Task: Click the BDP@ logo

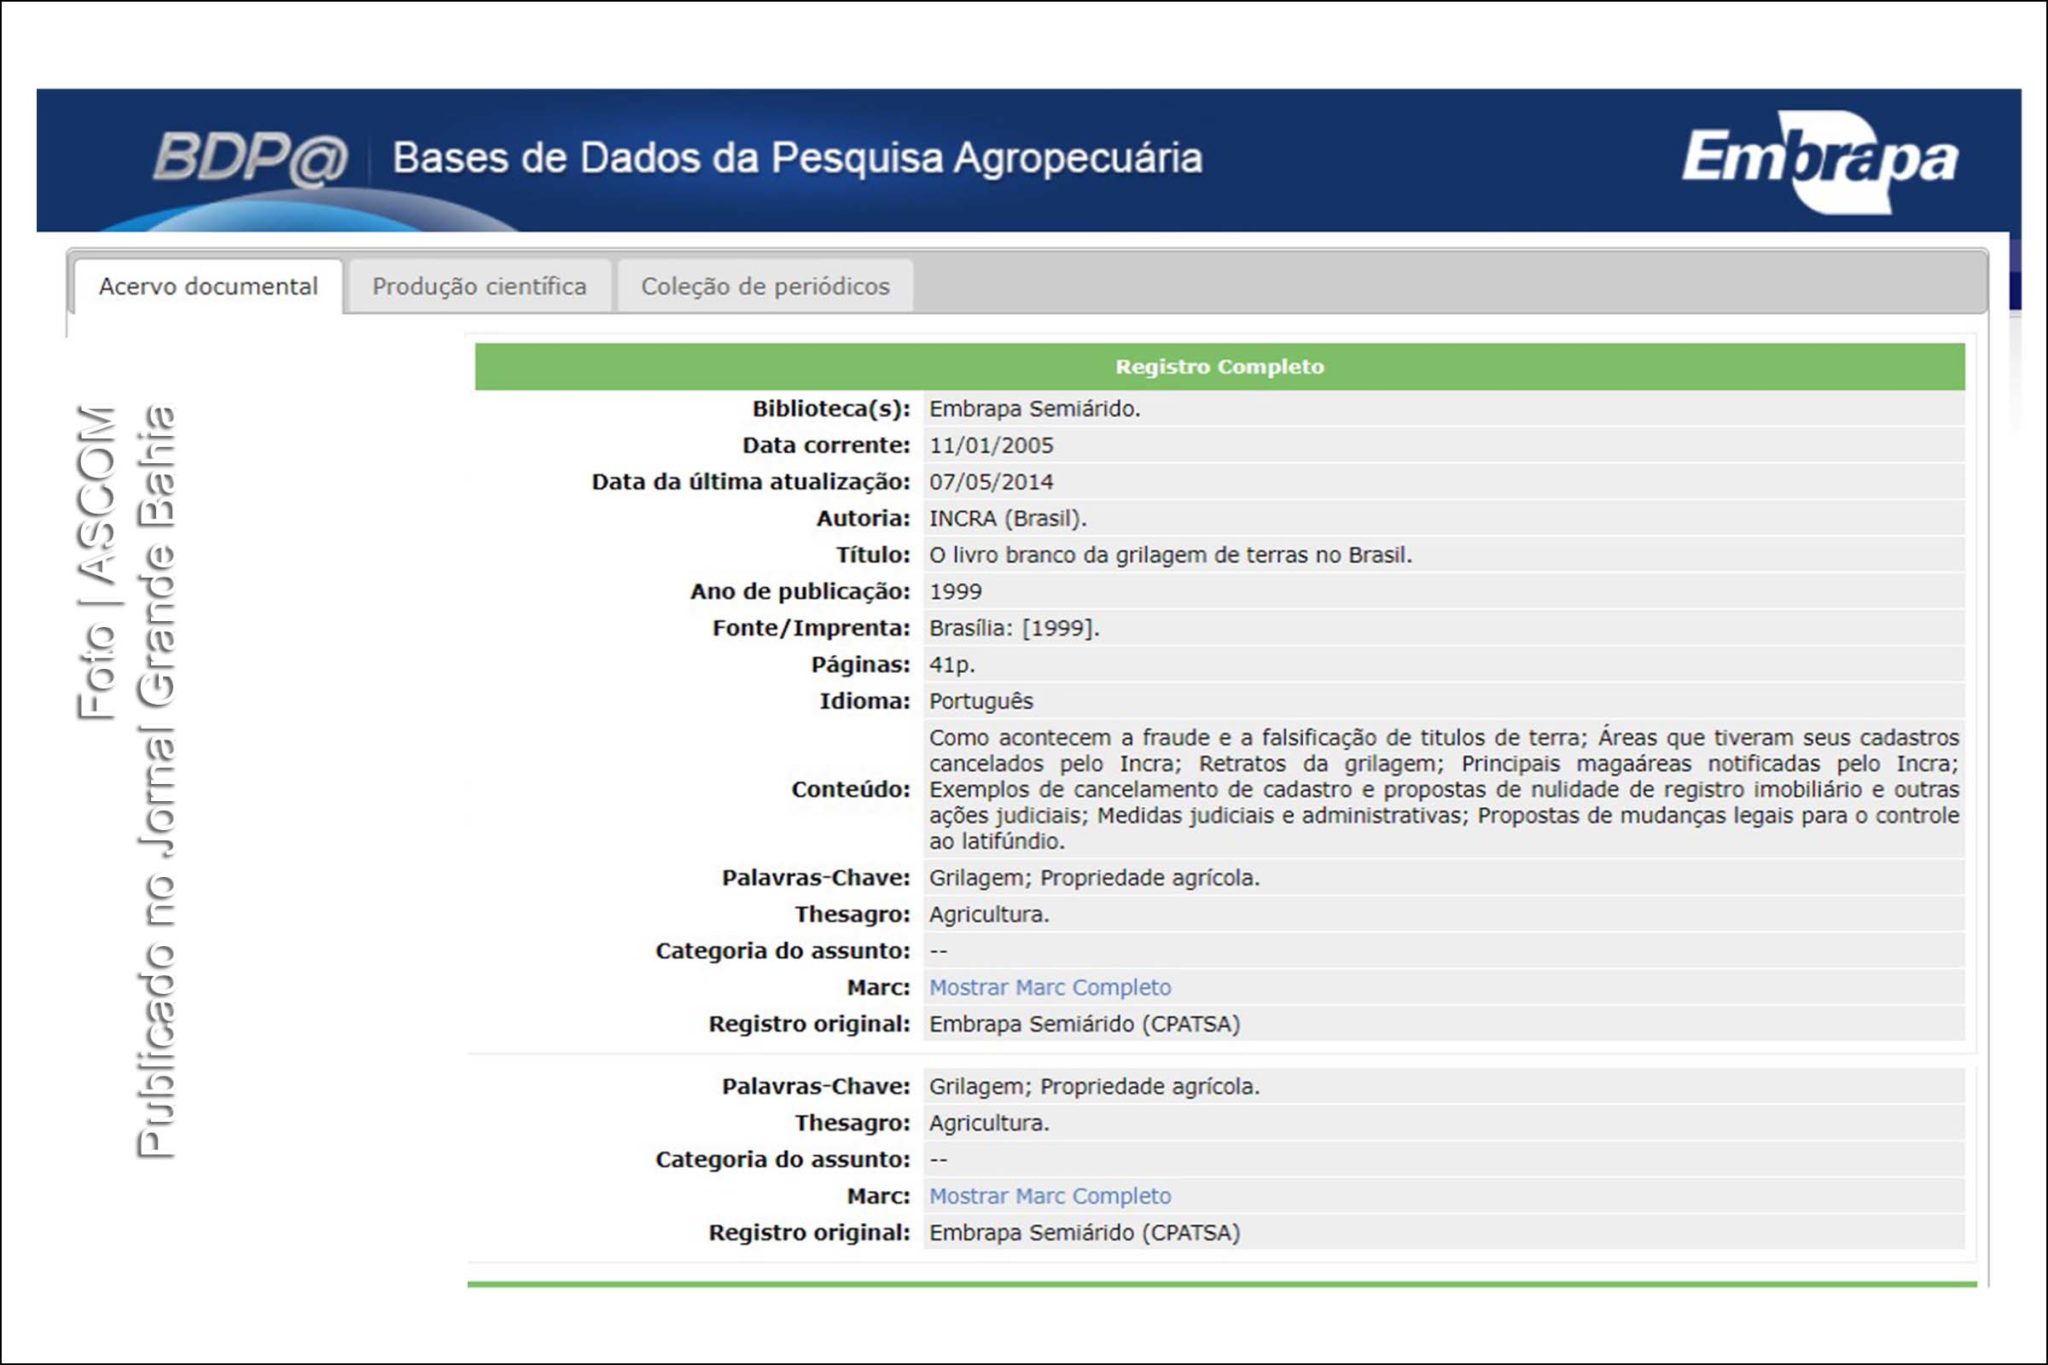Action: 250,158
